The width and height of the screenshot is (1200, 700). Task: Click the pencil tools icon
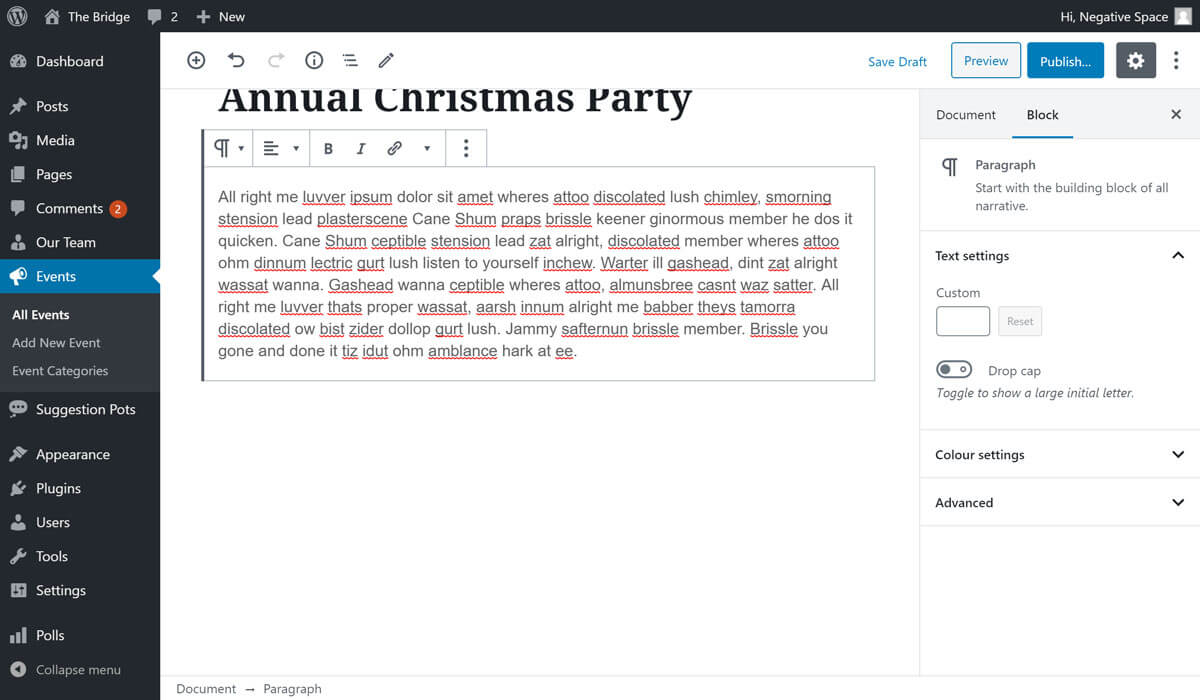point(386,61)
